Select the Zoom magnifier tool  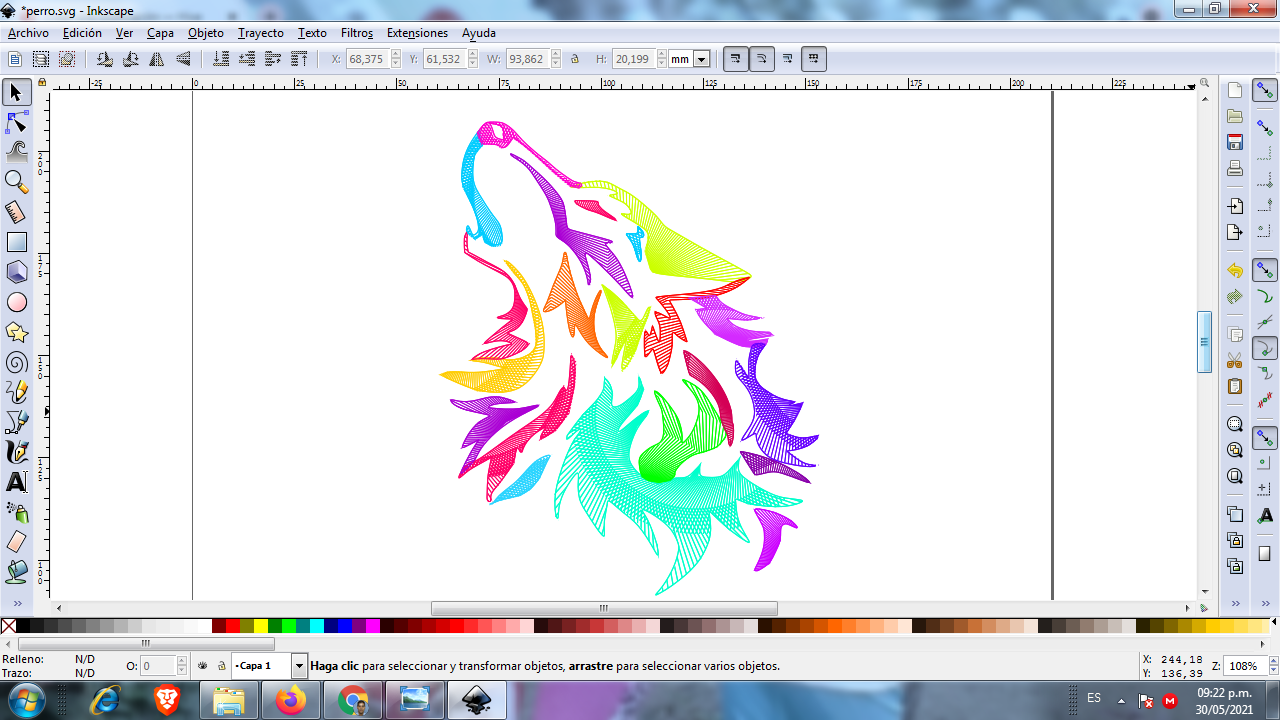coord(16,182)
